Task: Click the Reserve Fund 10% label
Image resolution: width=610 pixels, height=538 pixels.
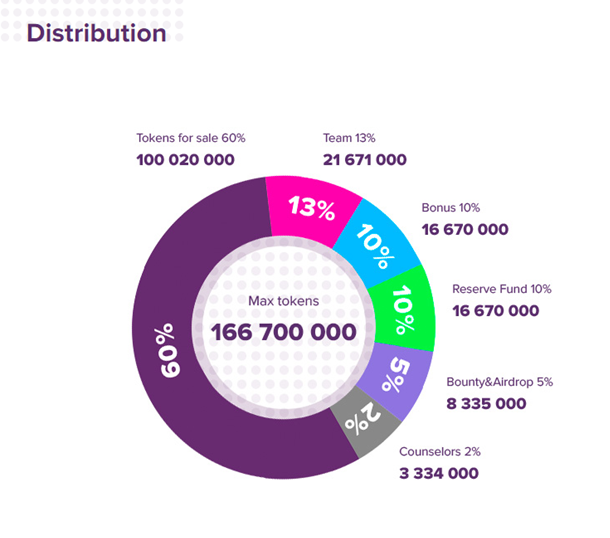Action: (x=501, y=289)
